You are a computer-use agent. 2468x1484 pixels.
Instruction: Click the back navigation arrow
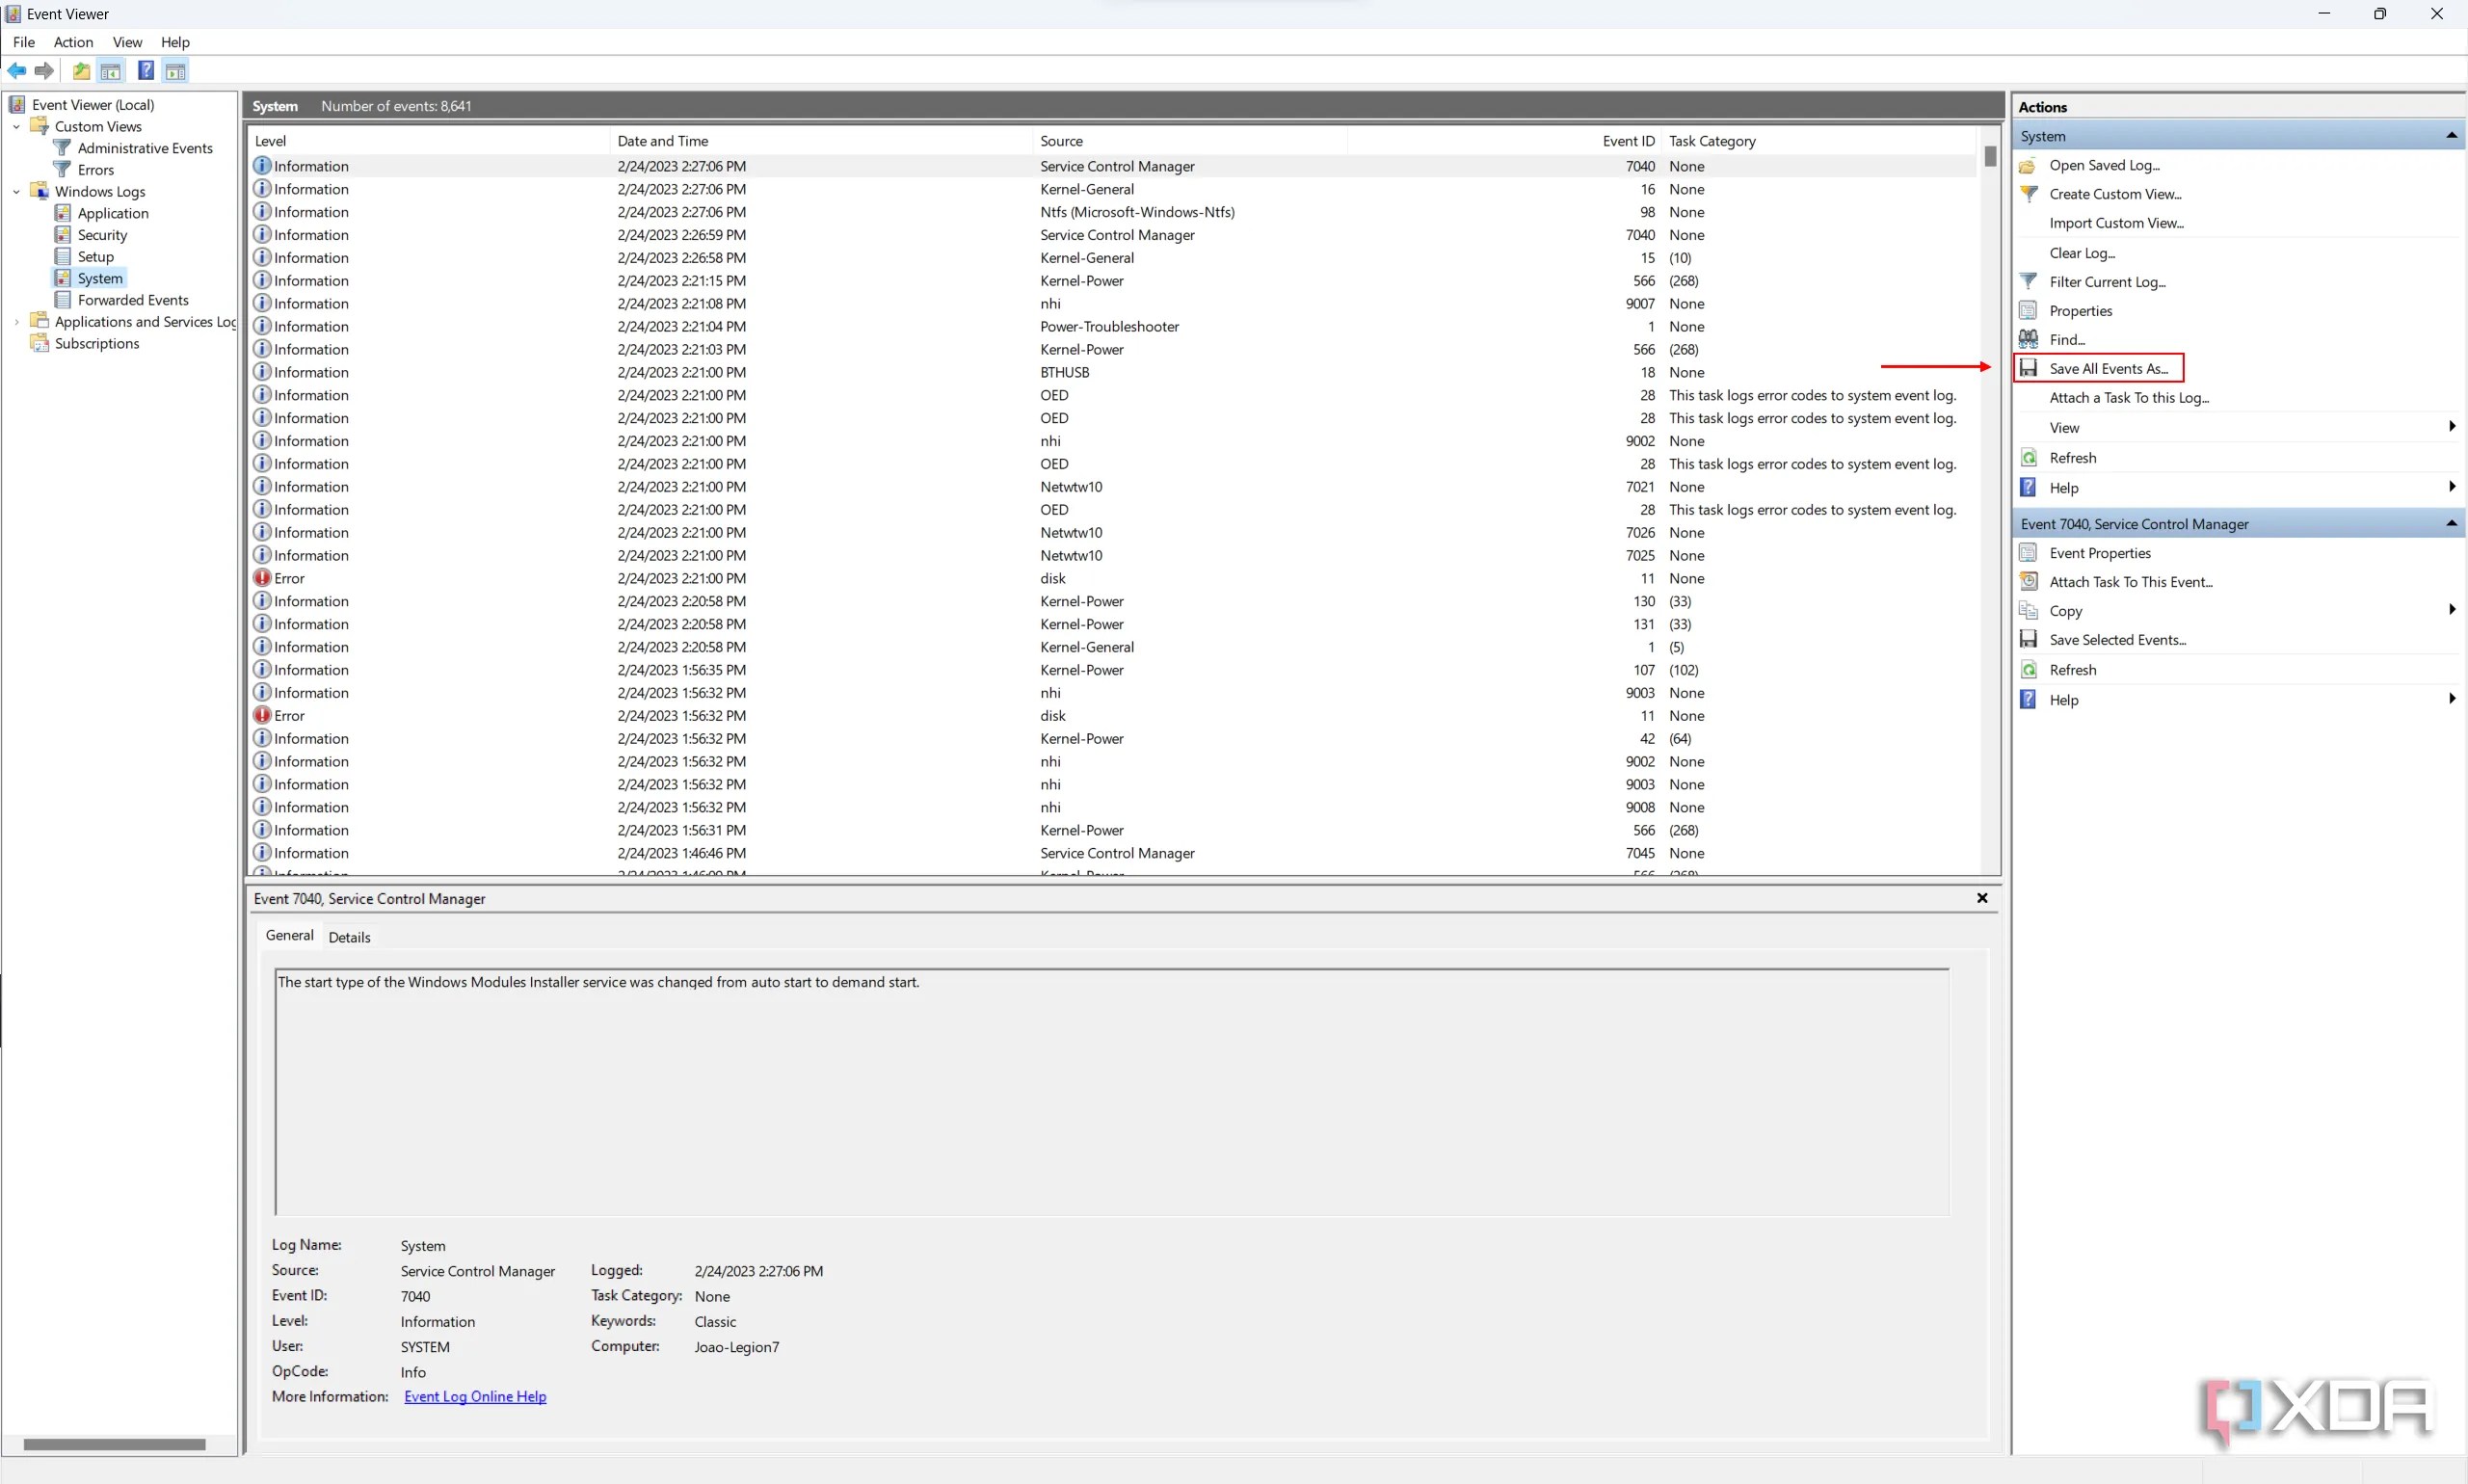coord(17,70)
